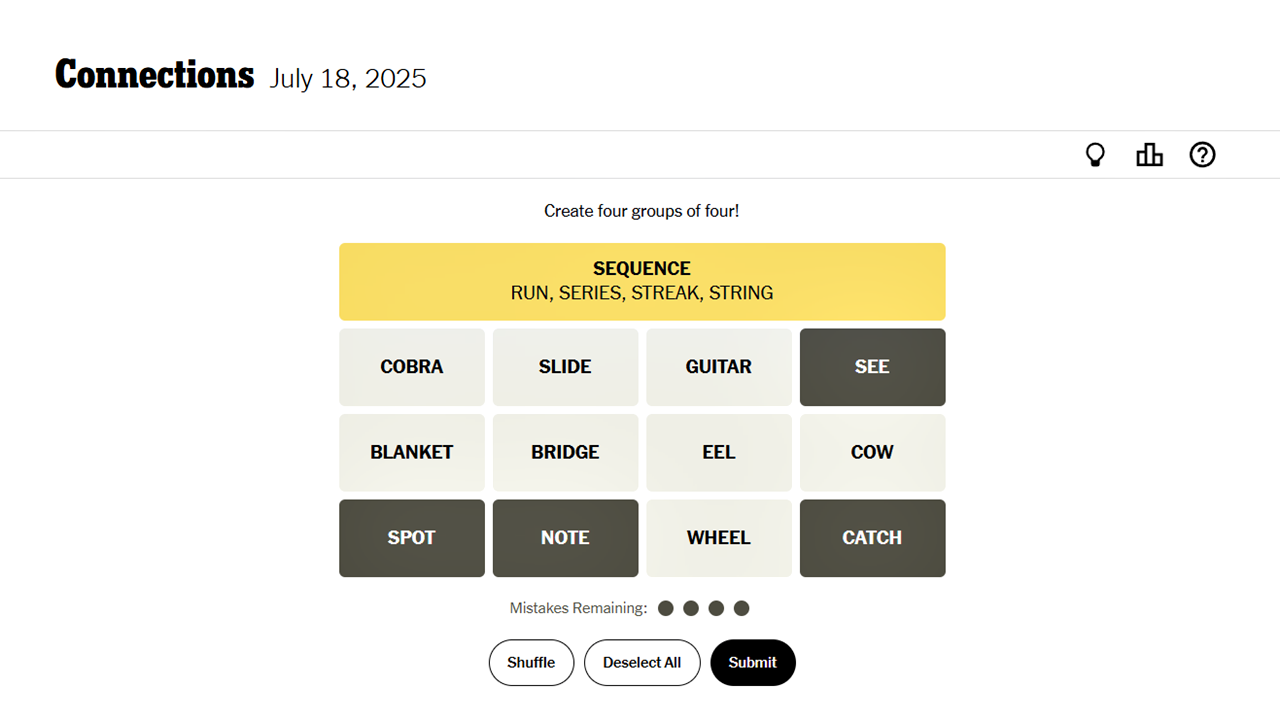Select the COBRA tile

pos(412,367)
